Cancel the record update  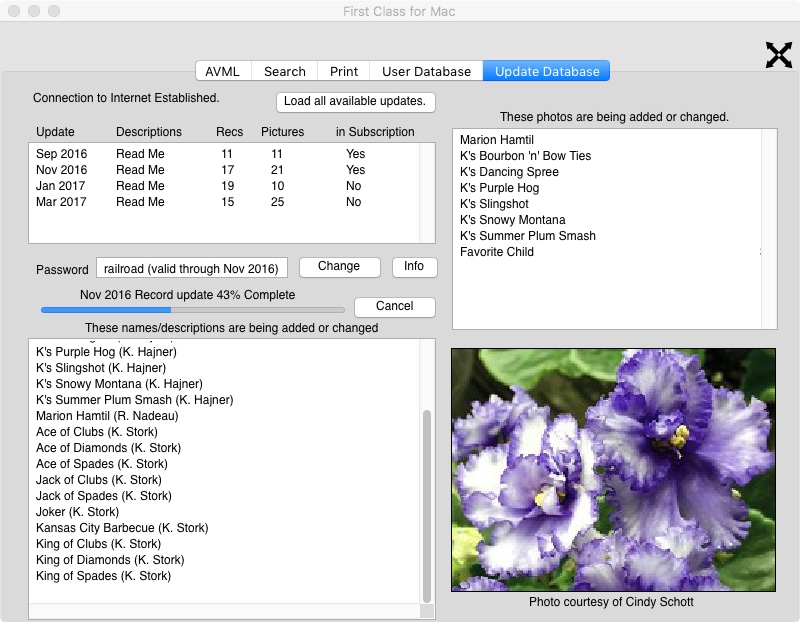pyautogui.click(x=395, y=307)
